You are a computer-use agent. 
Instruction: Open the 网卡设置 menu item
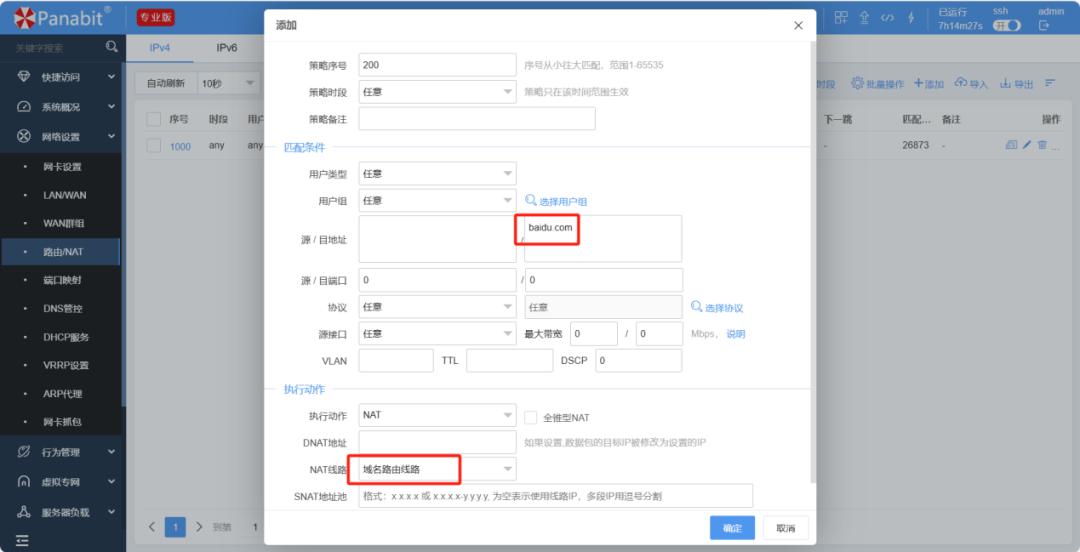[x=61, y=167]
